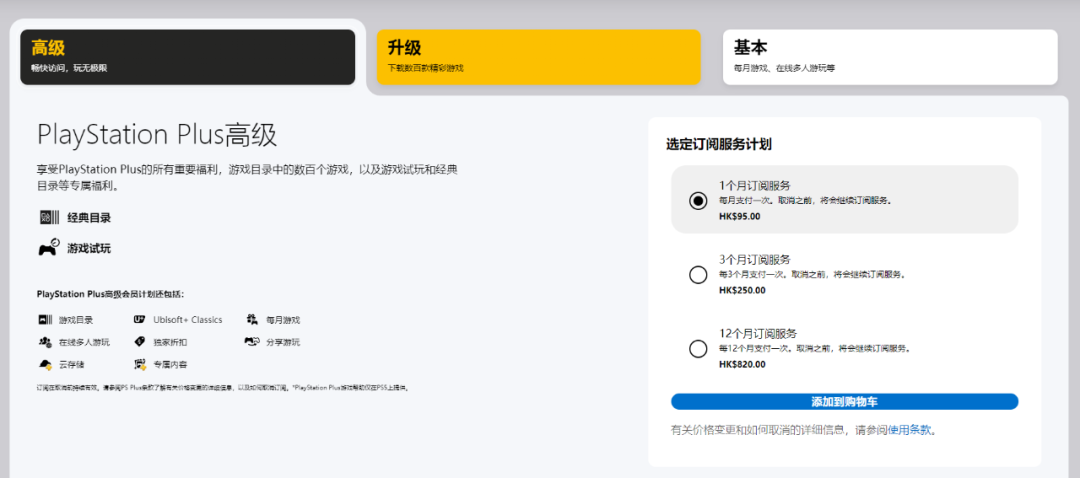Viewport: 1080px width, 478px height.
Task: Click the HK$820.00 price
Action: 742,364
